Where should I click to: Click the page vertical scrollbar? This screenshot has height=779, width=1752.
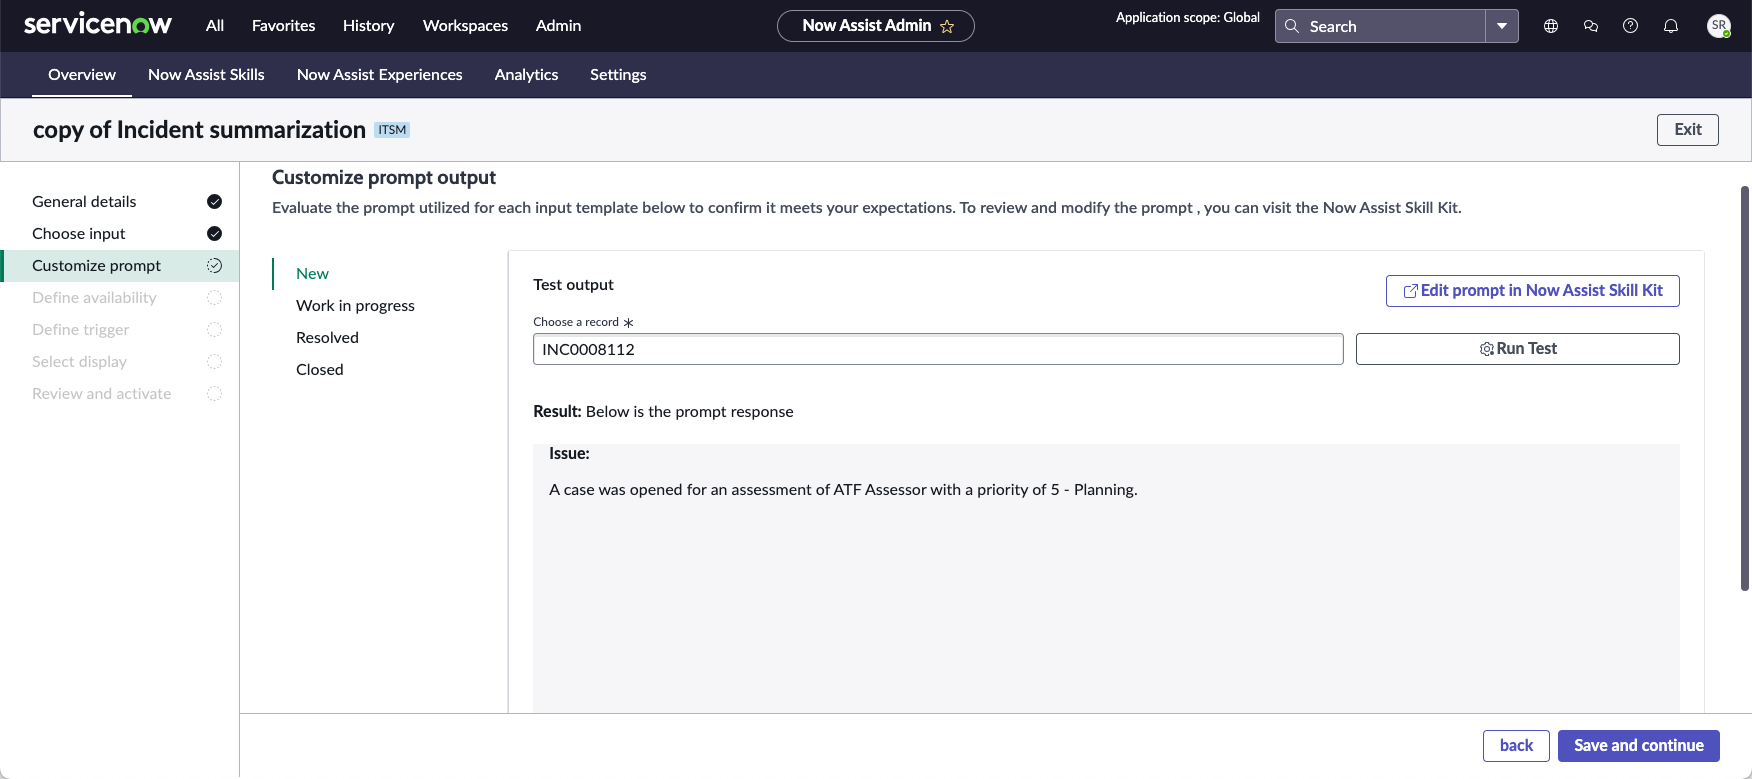point(1745,388)
